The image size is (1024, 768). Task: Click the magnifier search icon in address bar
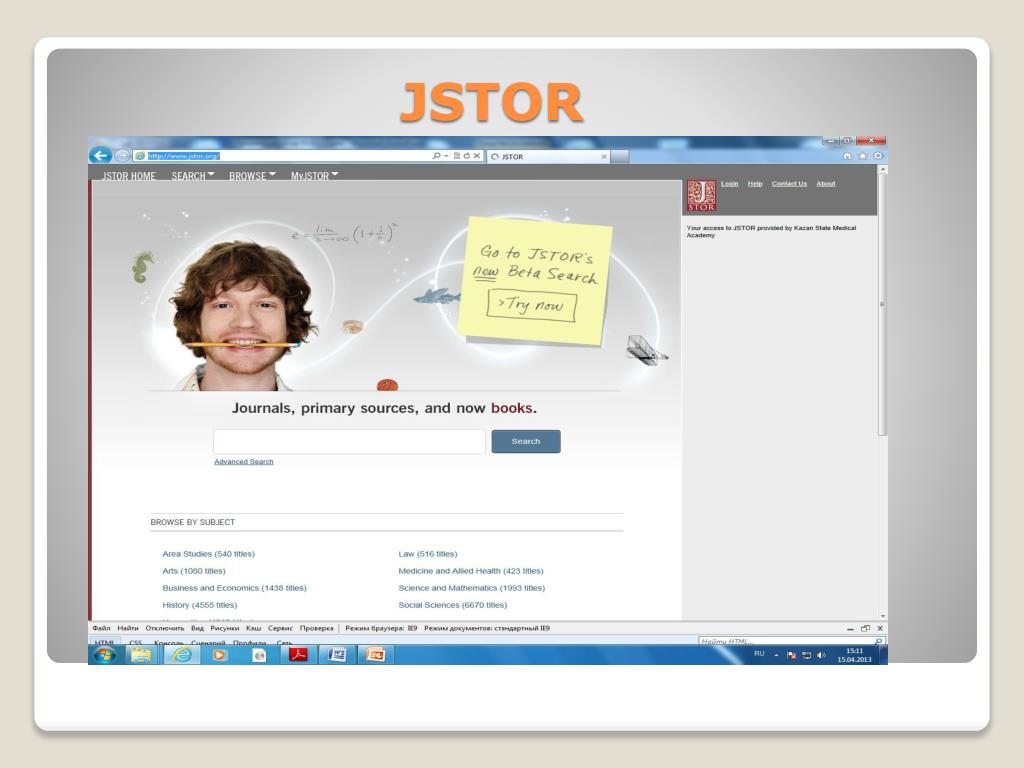pos(436,156)
